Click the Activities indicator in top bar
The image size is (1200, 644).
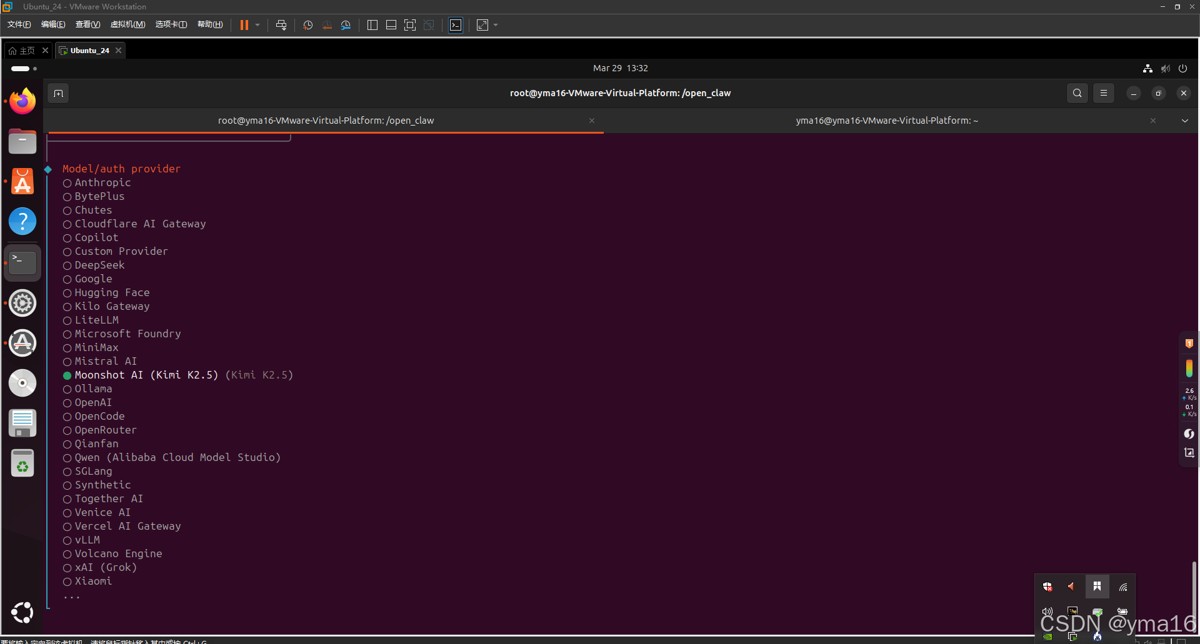(x=23, y=68)
